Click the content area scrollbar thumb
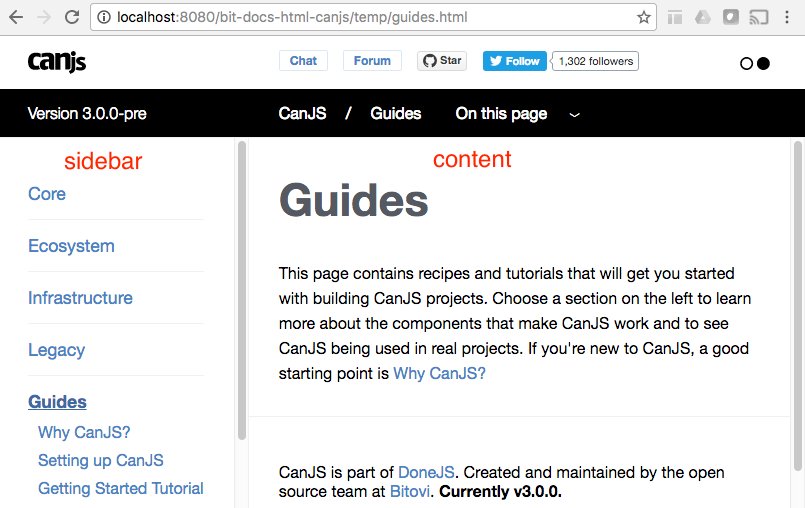This screenshot has height=508, width=805. click(798, 306)
